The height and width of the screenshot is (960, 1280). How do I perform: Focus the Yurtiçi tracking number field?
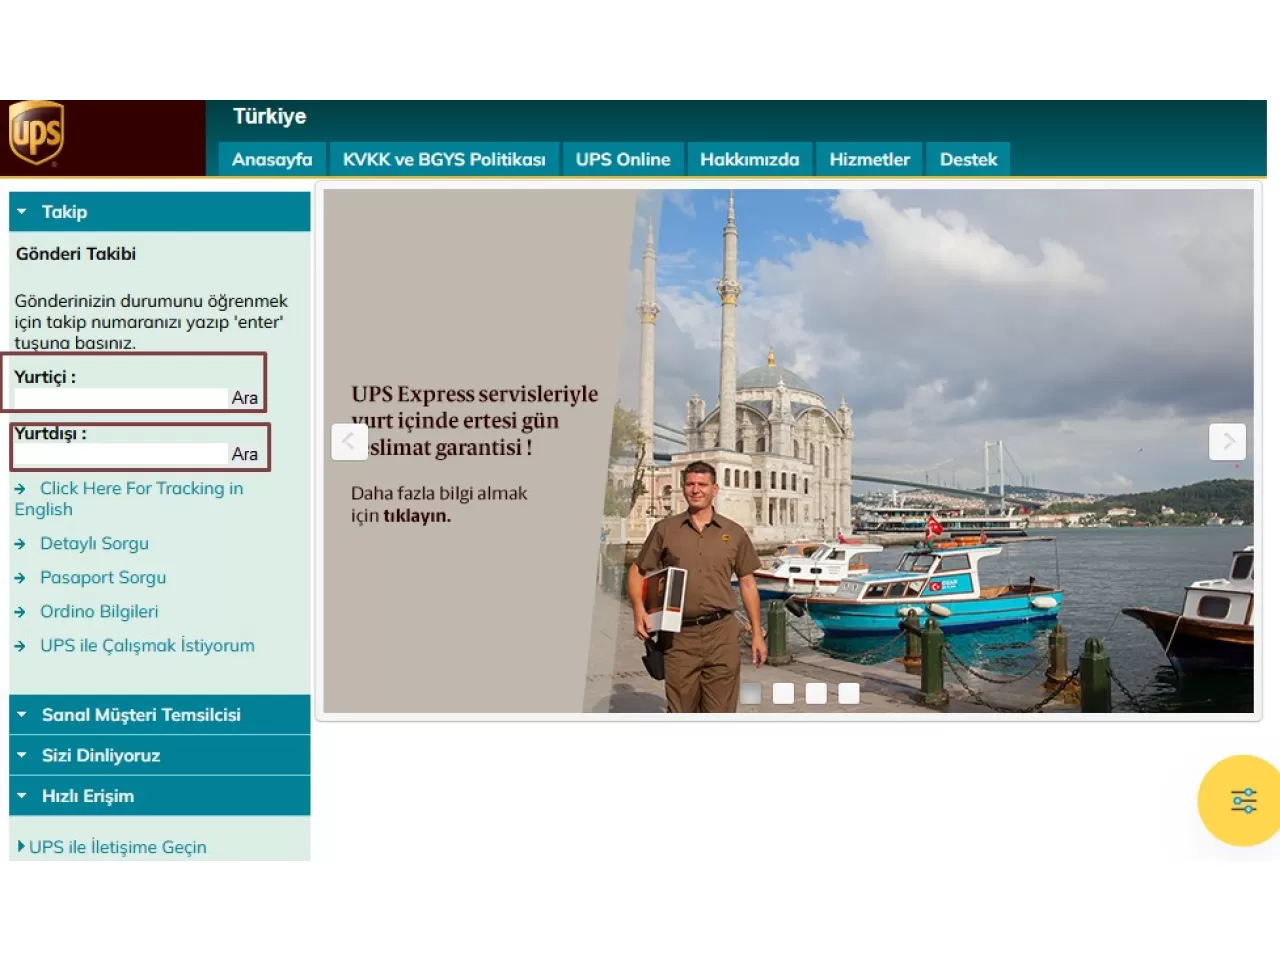[x=120, y=398]
